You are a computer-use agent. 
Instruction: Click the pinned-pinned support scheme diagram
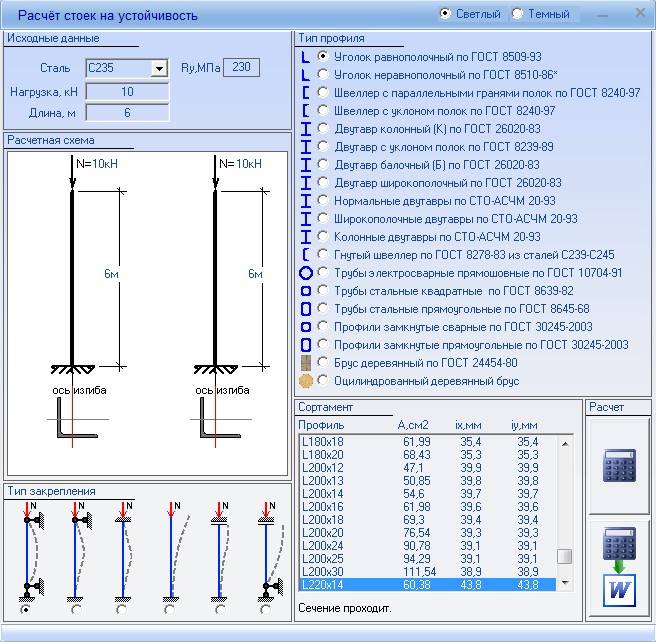[x=32, y=551]
